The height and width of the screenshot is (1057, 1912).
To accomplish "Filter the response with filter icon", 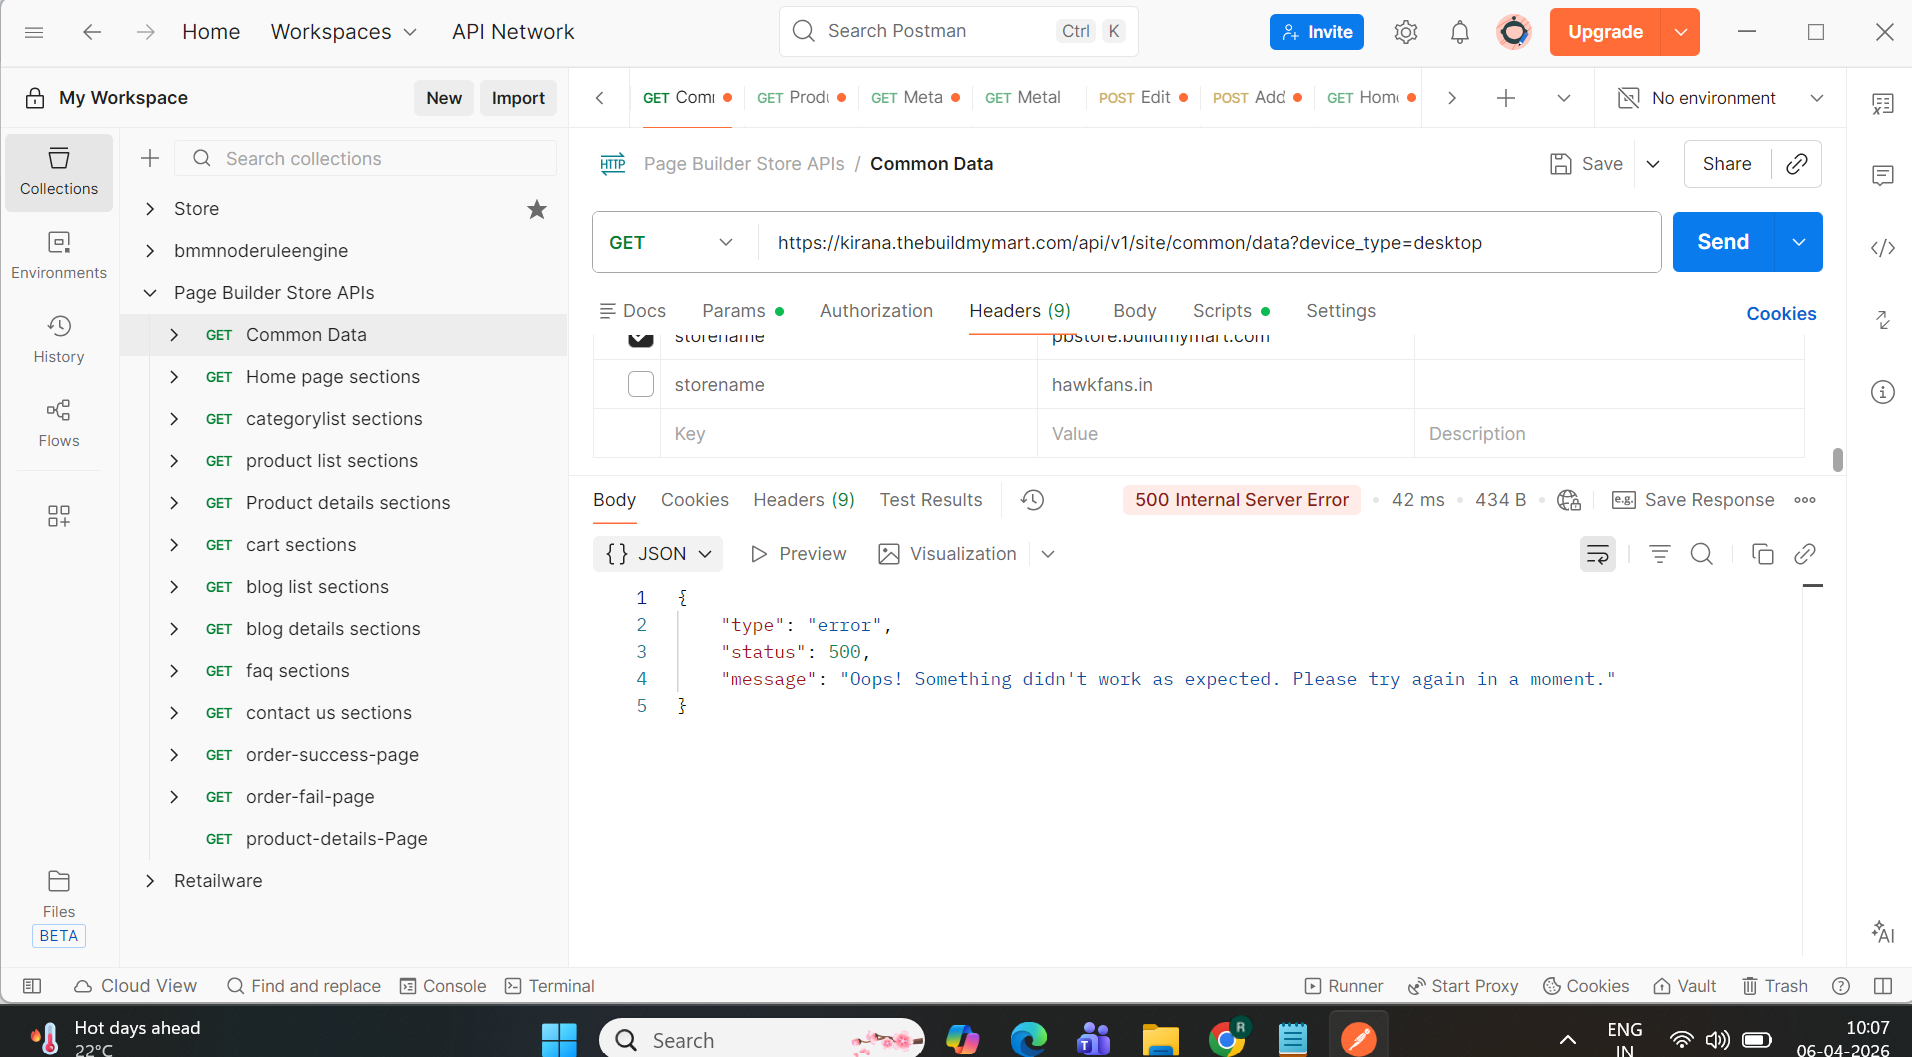I will tap(1660, 554).
